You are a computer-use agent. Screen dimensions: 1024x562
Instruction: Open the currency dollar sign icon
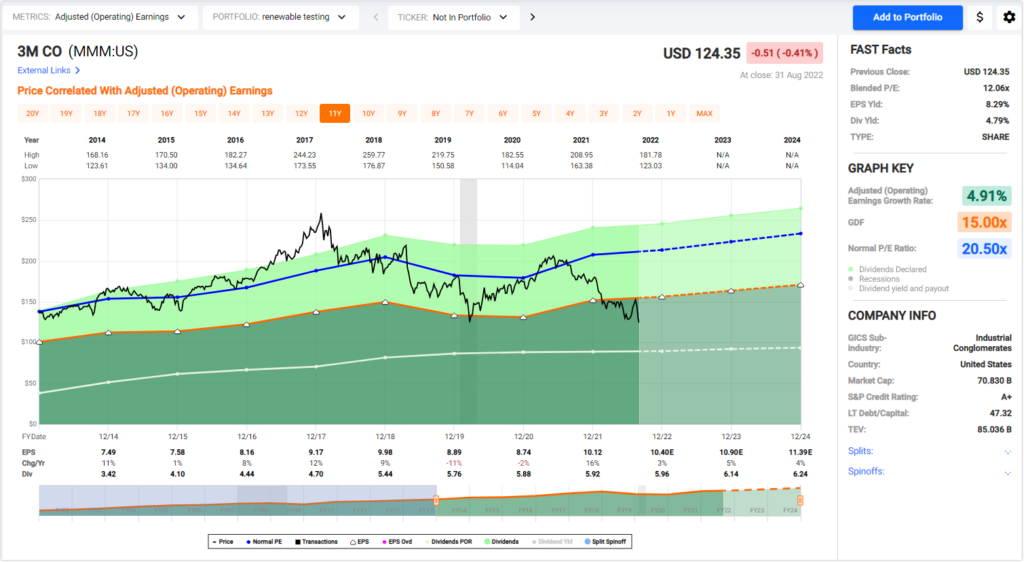pyautogui.click(x=980, y=18)
